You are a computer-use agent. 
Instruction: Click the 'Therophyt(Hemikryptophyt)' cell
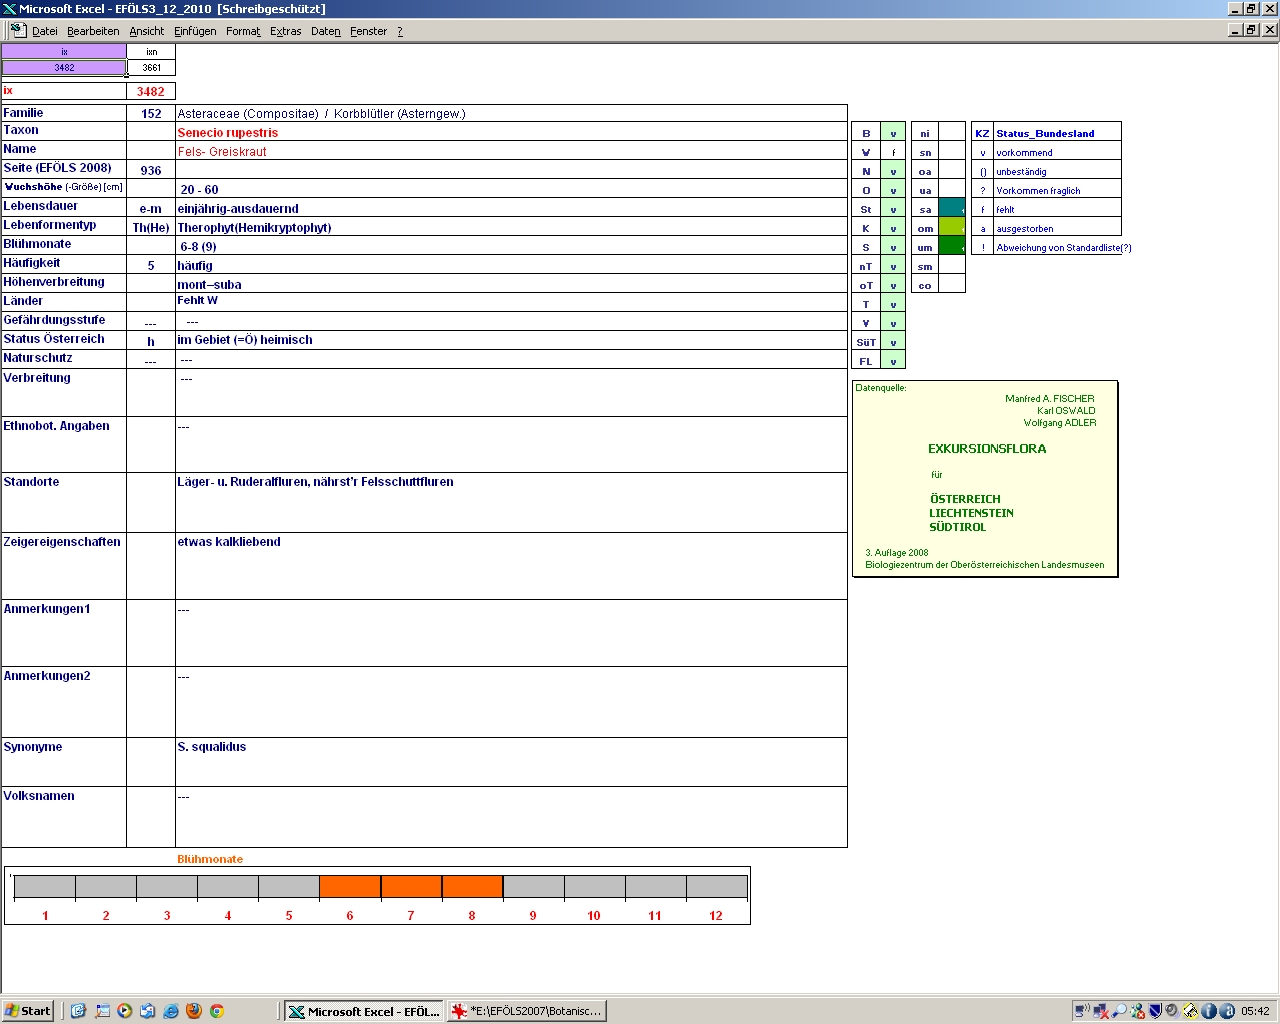point(511,227)
